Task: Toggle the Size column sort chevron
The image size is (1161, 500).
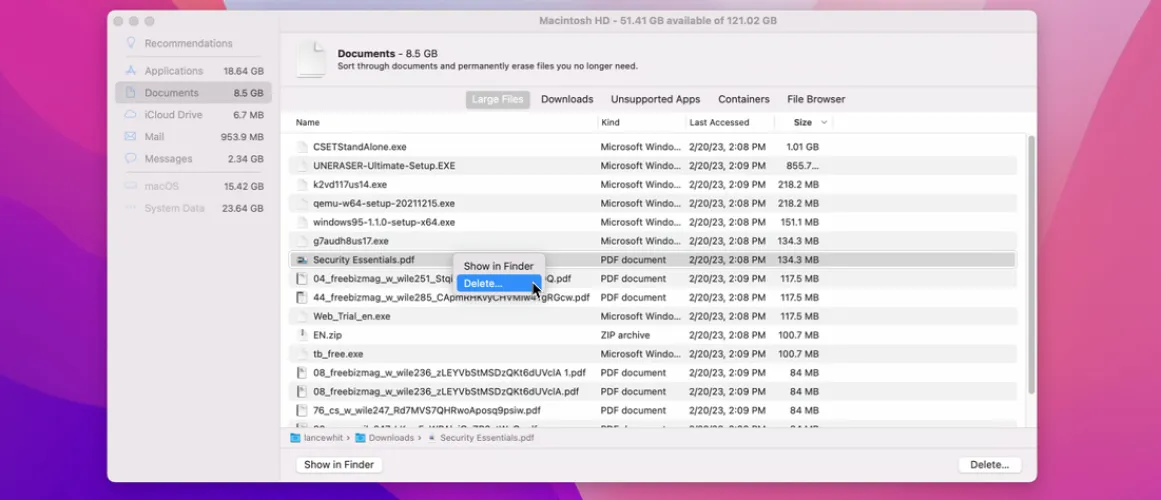Action: coord(824,123)
